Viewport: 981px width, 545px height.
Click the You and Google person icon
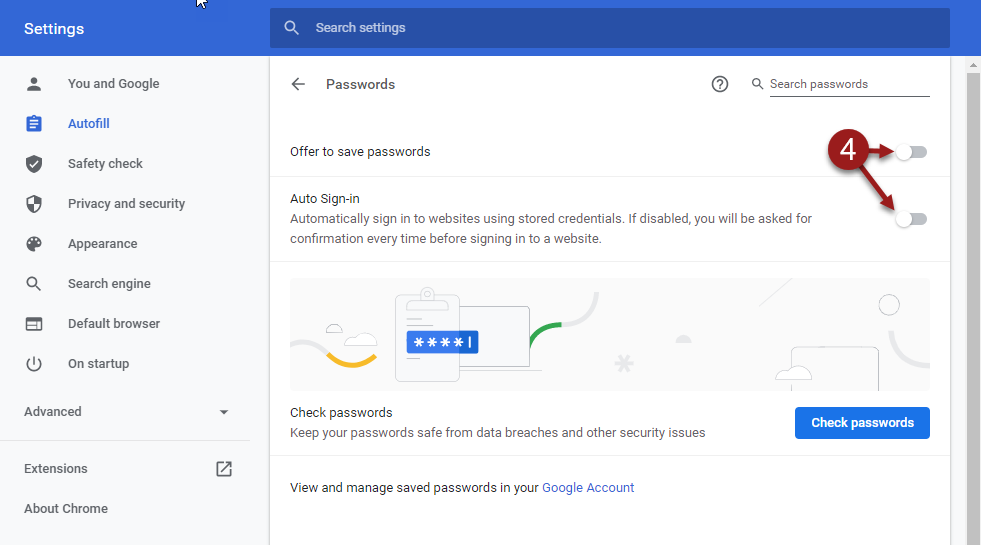[x=34, y=84]
